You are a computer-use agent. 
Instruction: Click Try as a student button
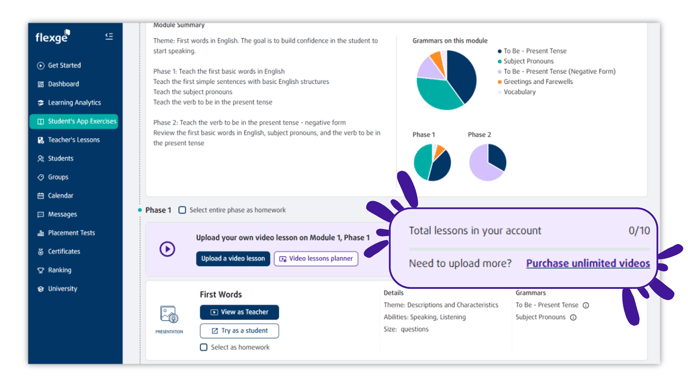[x=239, y=331]
